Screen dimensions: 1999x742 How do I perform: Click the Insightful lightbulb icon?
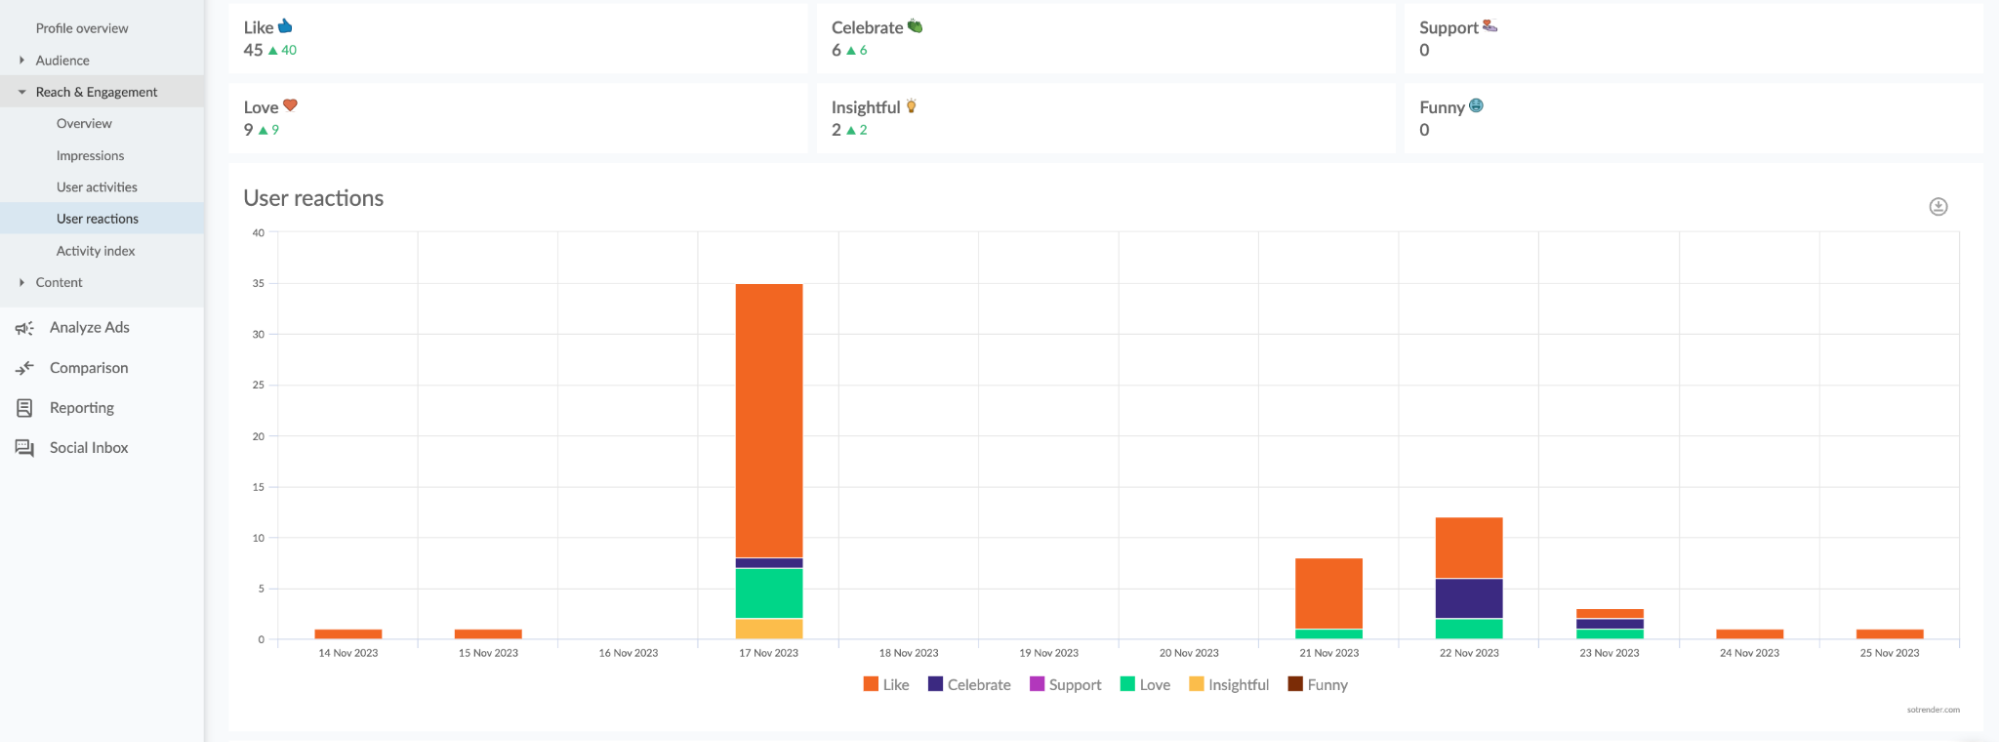point(911,106)
